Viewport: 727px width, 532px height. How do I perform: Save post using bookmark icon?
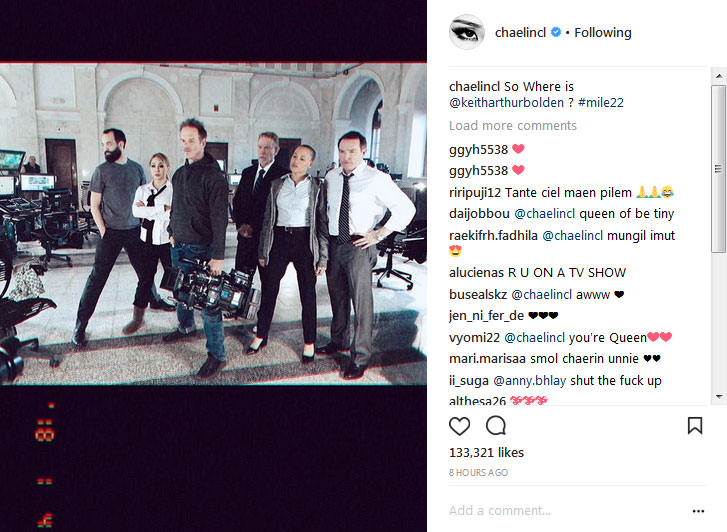tap(695, 425)
